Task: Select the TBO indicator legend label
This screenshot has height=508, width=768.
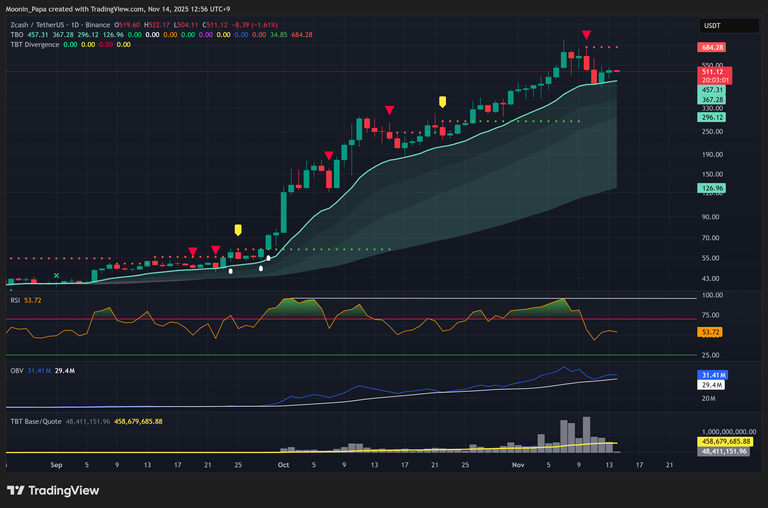Action: 16,34
